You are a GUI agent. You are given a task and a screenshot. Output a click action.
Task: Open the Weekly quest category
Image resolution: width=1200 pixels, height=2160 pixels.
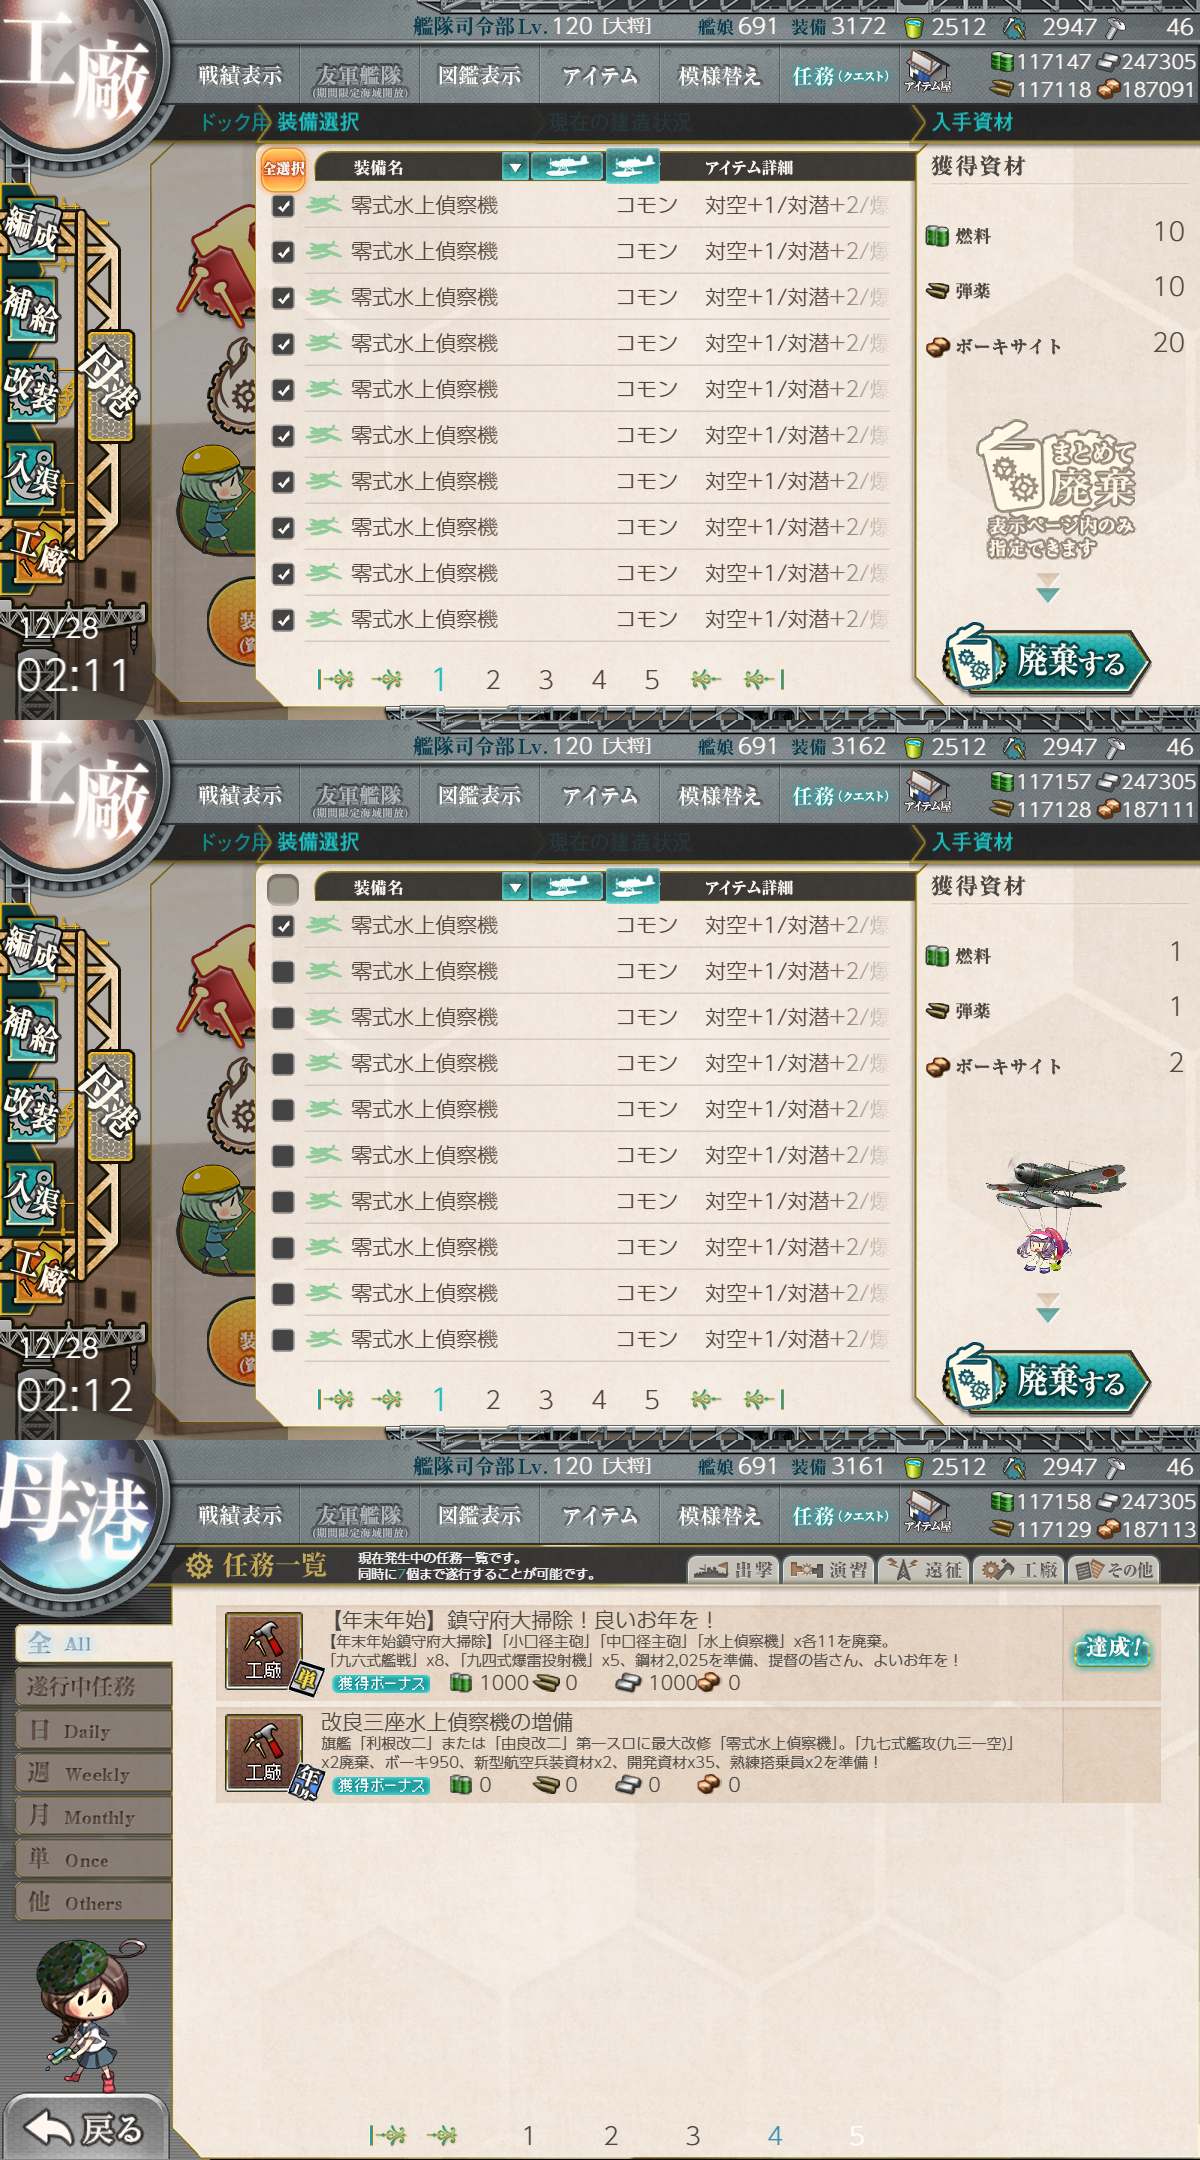[93, 1773]
